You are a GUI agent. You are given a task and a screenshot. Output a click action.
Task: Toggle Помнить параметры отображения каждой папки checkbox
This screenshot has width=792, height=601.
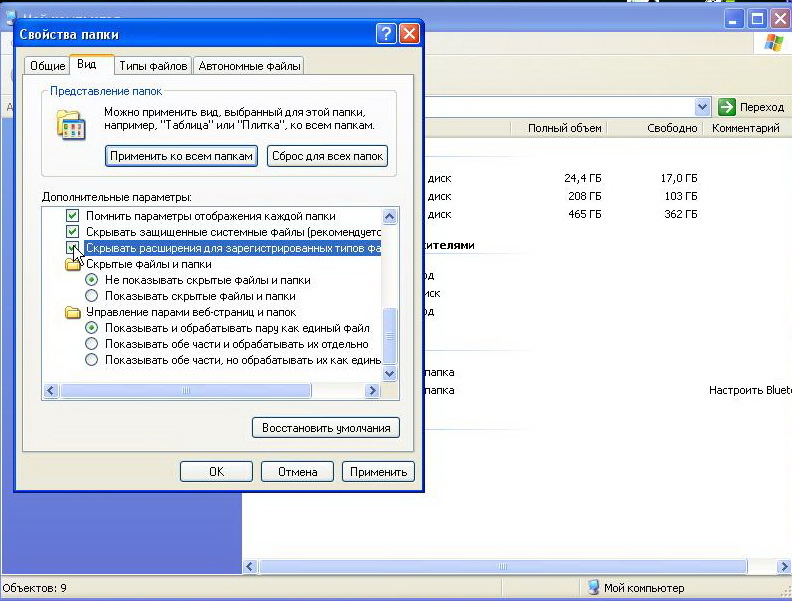(73, 216)
